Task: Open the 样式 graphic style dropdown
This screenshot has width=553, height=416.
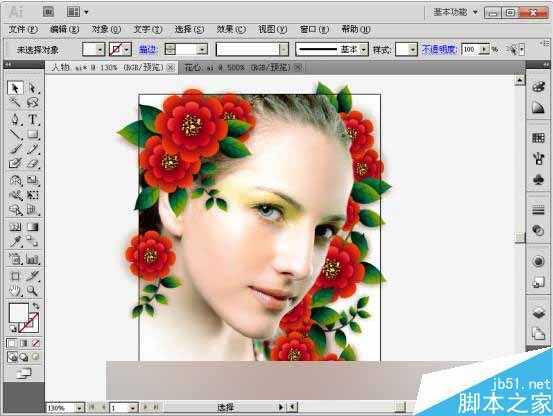Action: click(413, 50)
